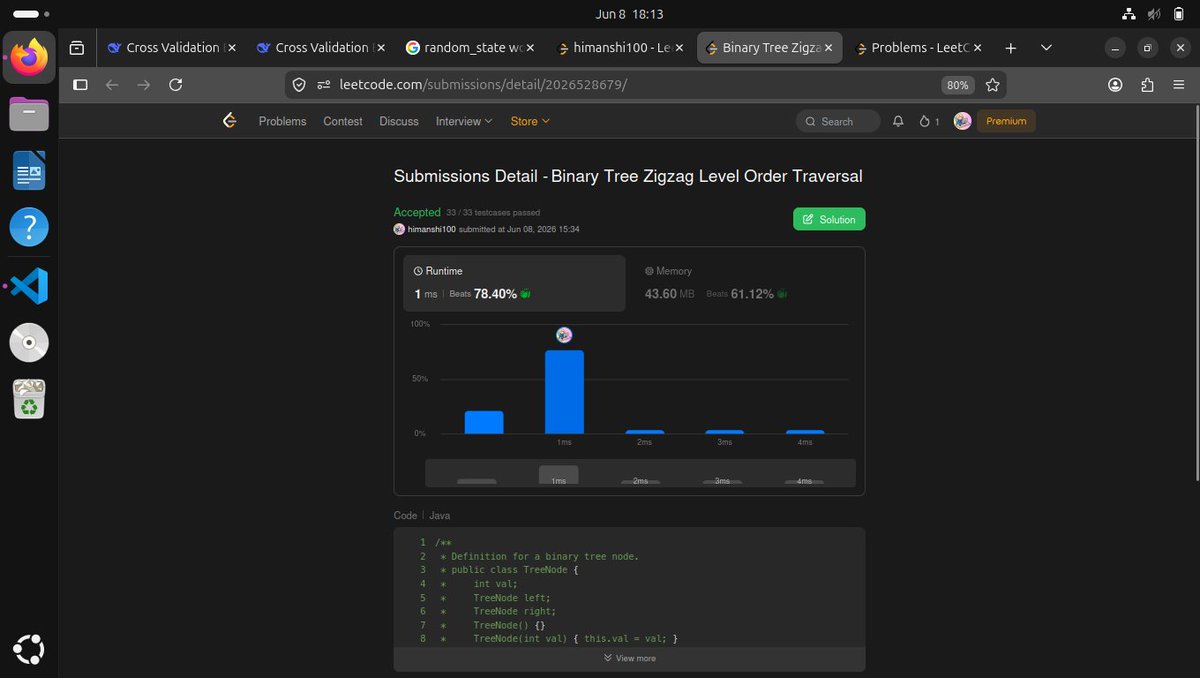Open the Firefox extensions puzzle icon

[1147, 85]
